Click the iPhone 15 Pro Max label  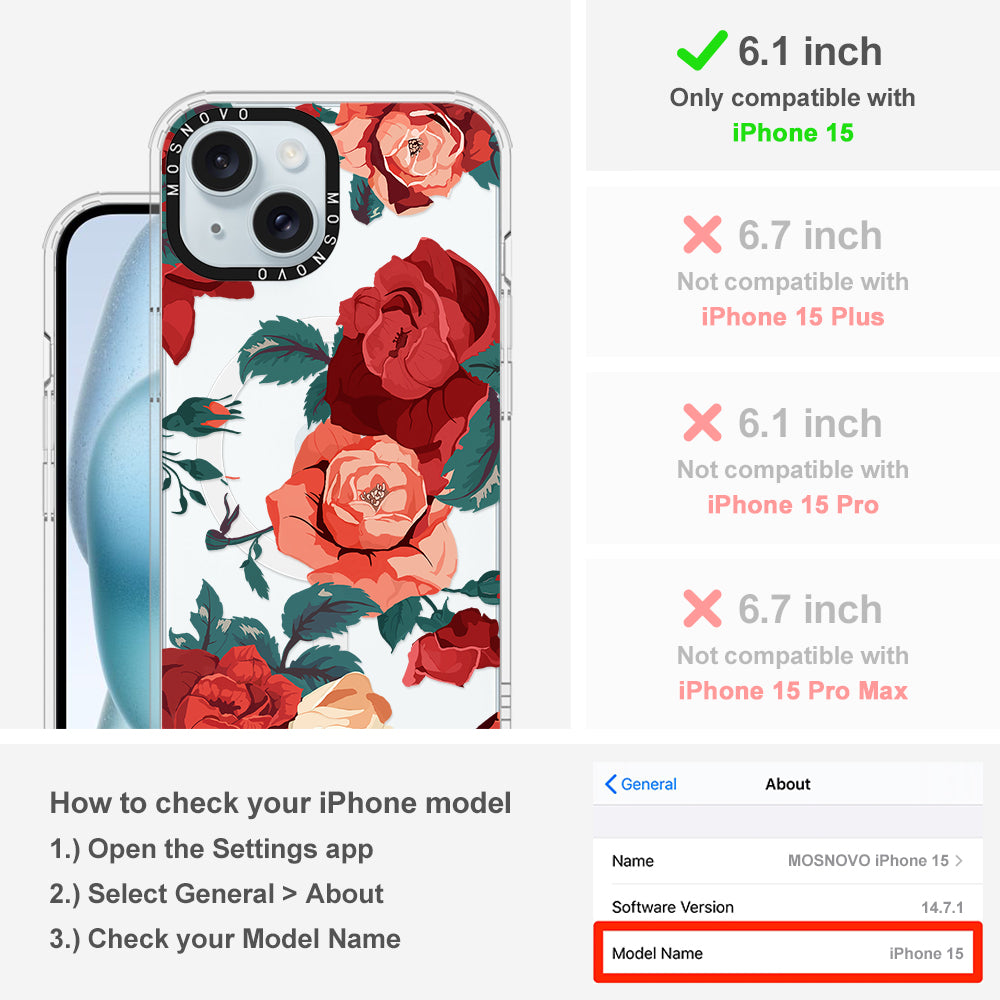[x=793, y=690]
